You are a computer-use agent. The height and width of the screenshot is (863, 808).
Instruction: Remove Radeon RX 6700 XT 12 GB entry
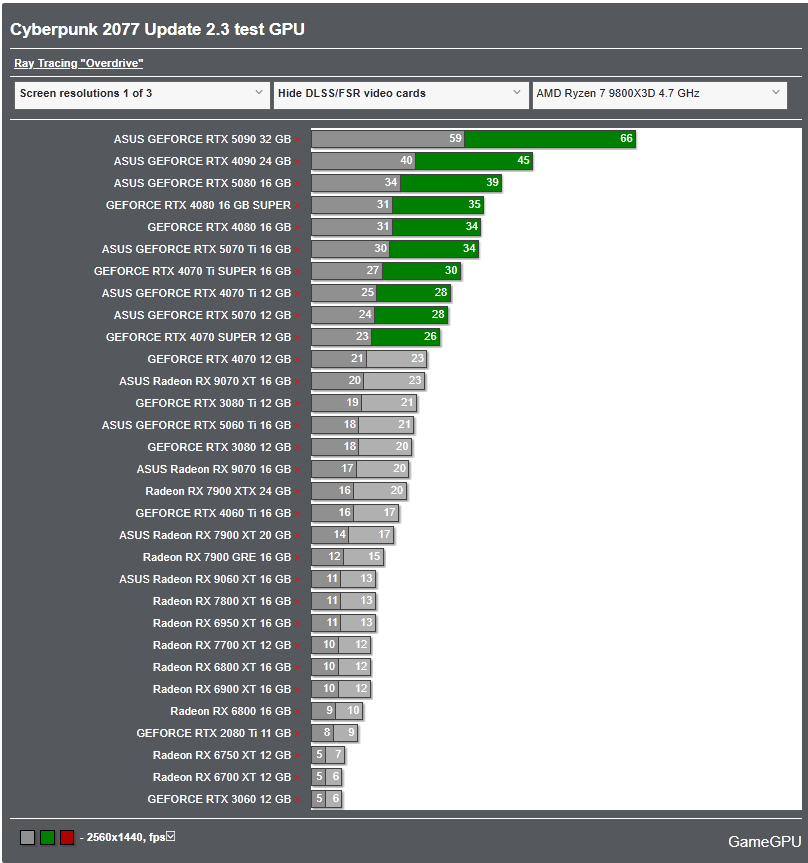(x=298, y=778)
